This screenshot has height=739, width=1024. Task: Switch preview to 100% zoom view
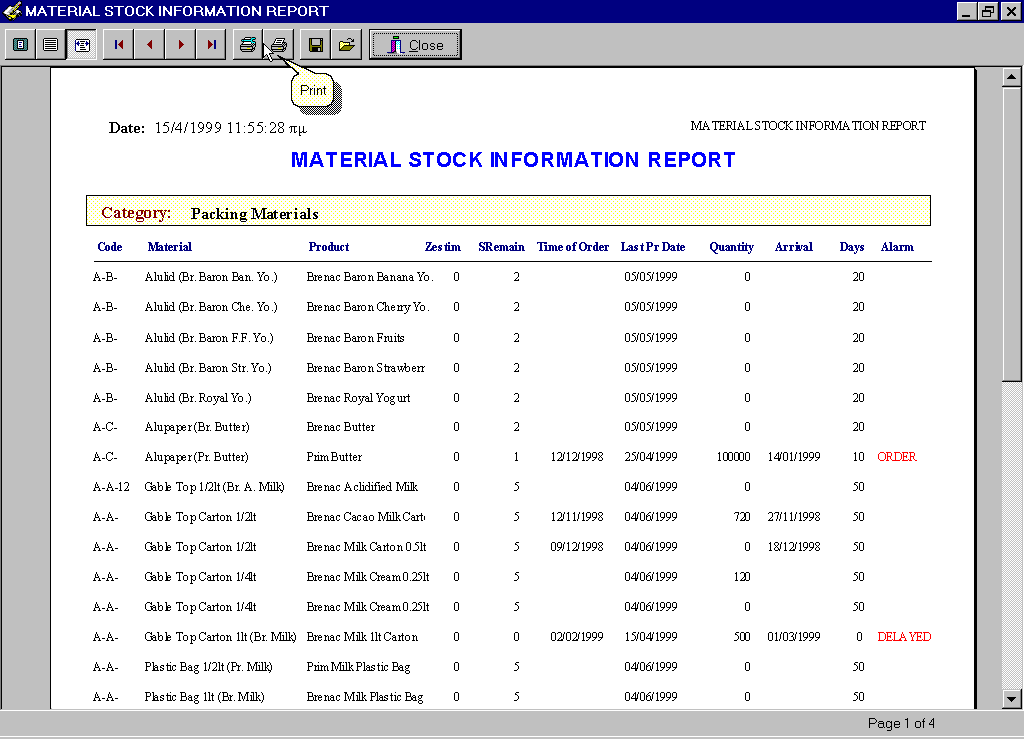(50, 45)
